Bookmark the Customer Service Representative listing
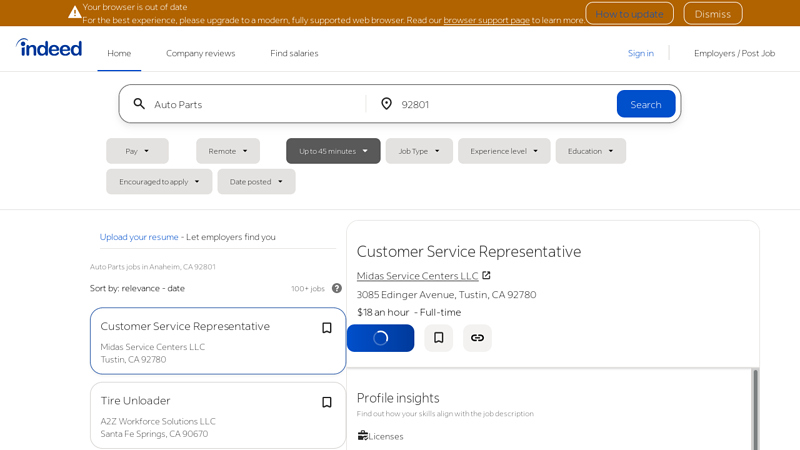Screen dimensions: 800x450 coord(326,328)
